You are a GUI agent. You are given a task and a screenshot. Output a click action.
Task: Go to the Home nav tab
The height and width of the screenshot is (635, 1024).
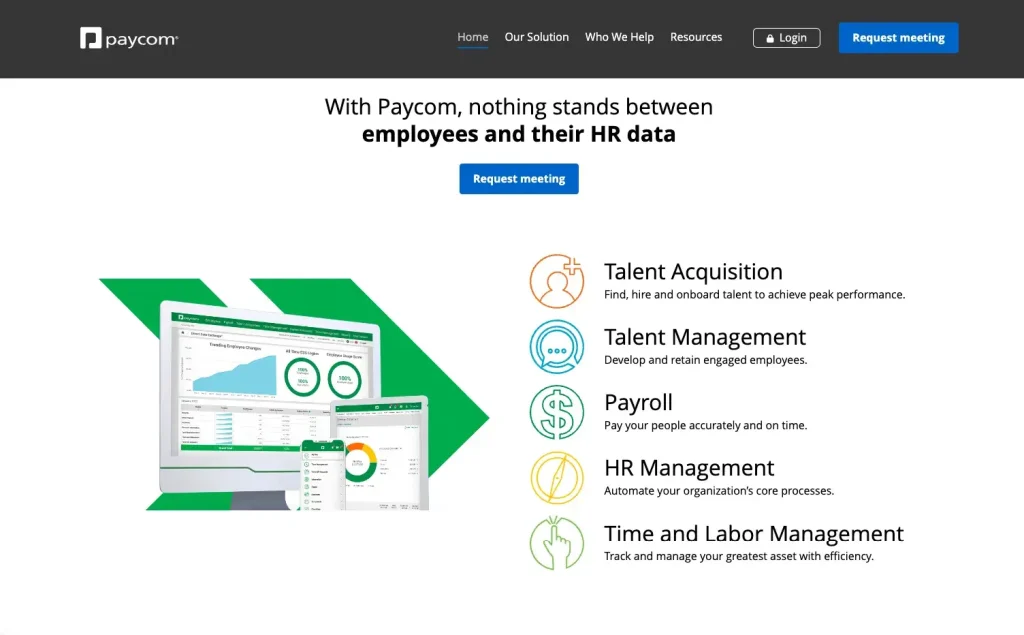click(x=473, y=37)
